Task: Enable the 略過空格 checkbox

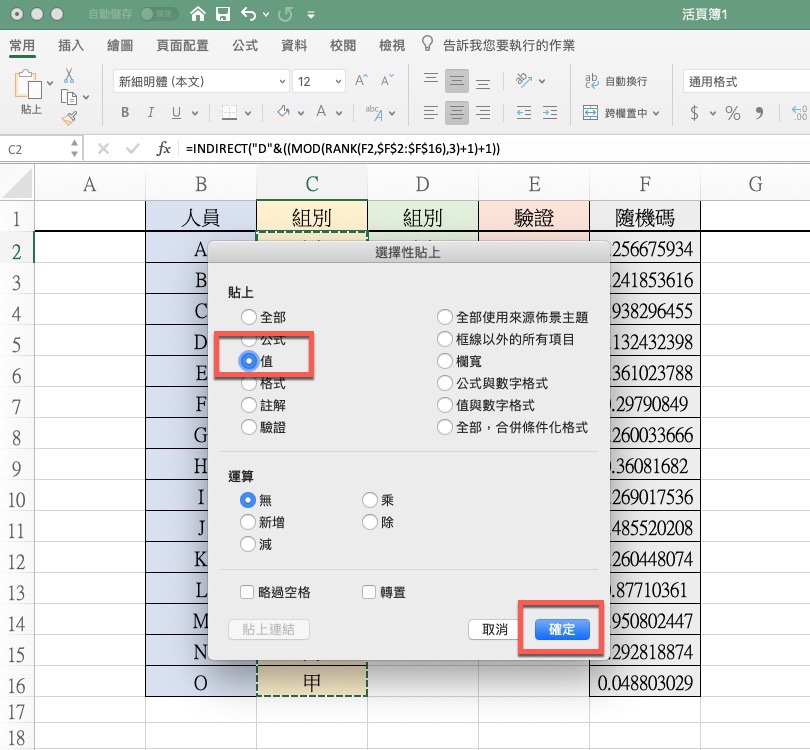Action: click(x=247, y=592)
